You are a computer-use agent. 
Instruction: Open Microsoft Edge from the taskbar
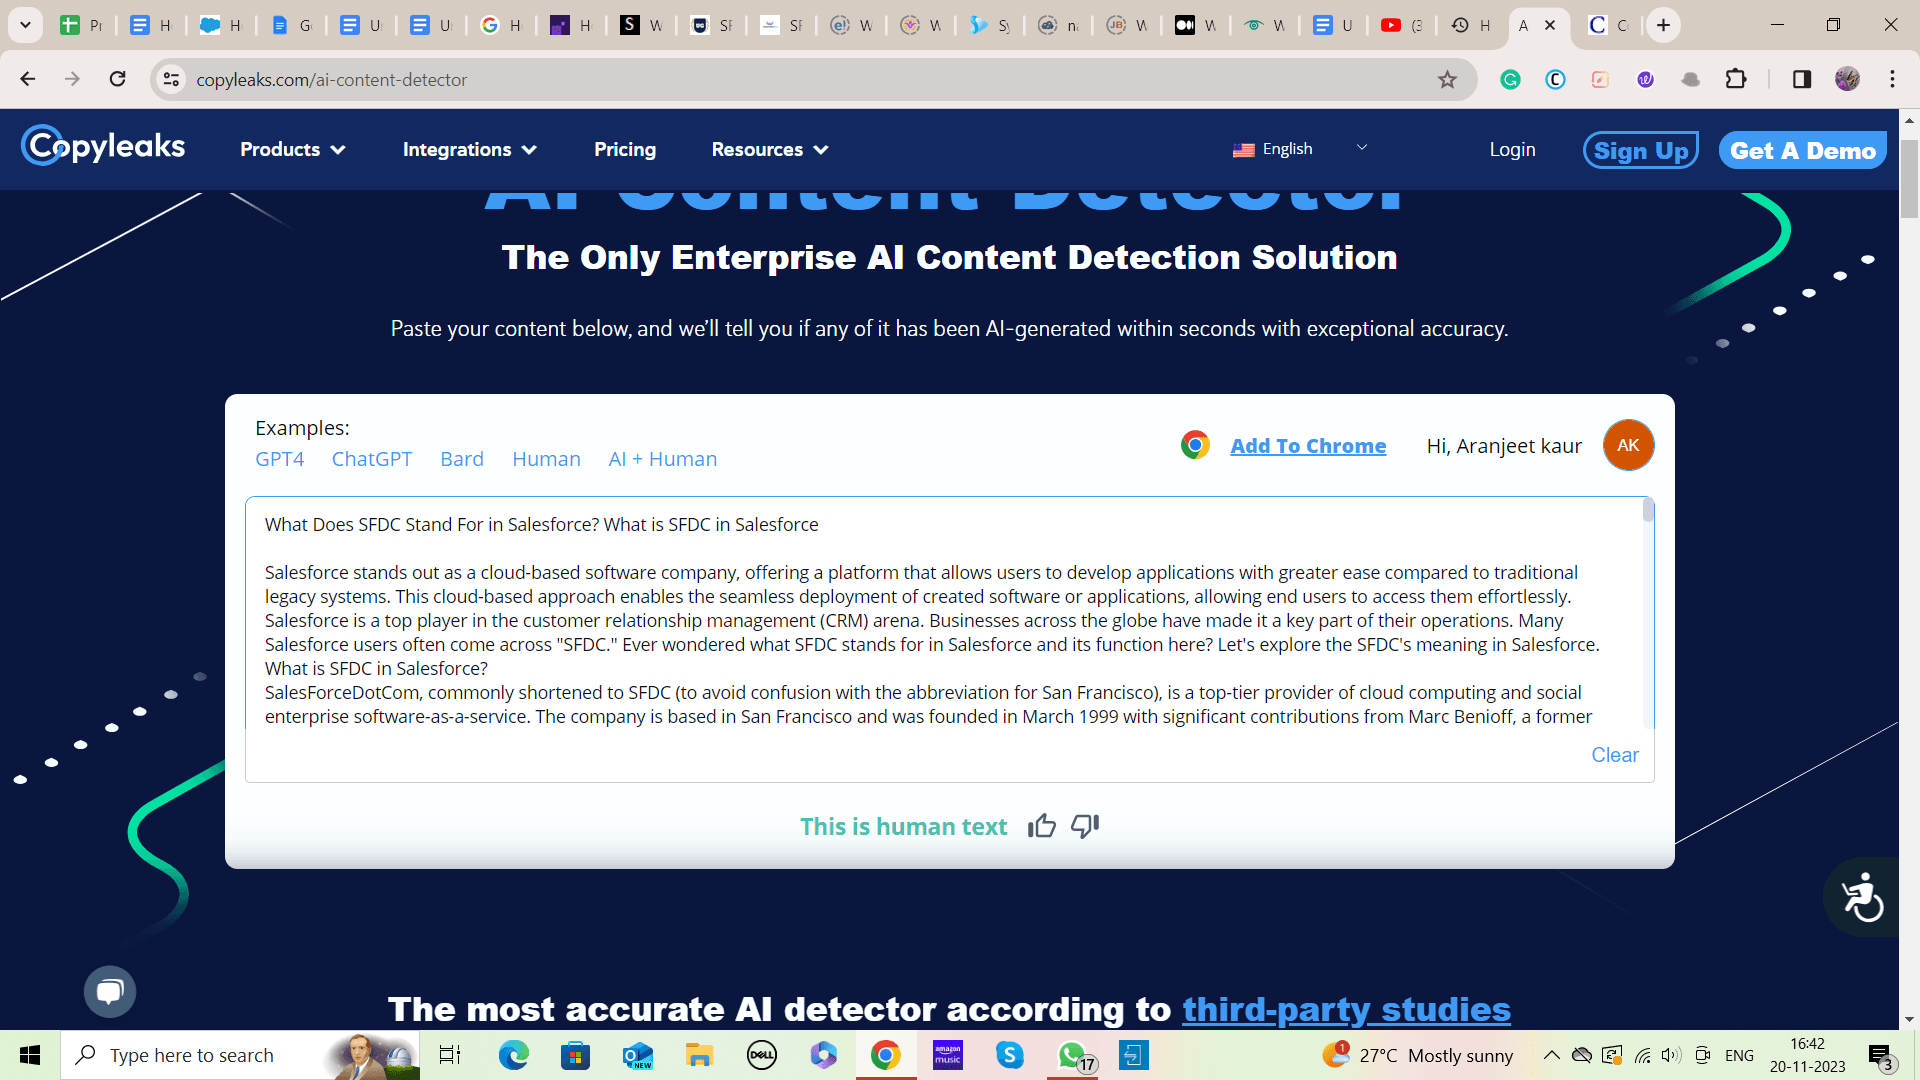[513, 1055]
